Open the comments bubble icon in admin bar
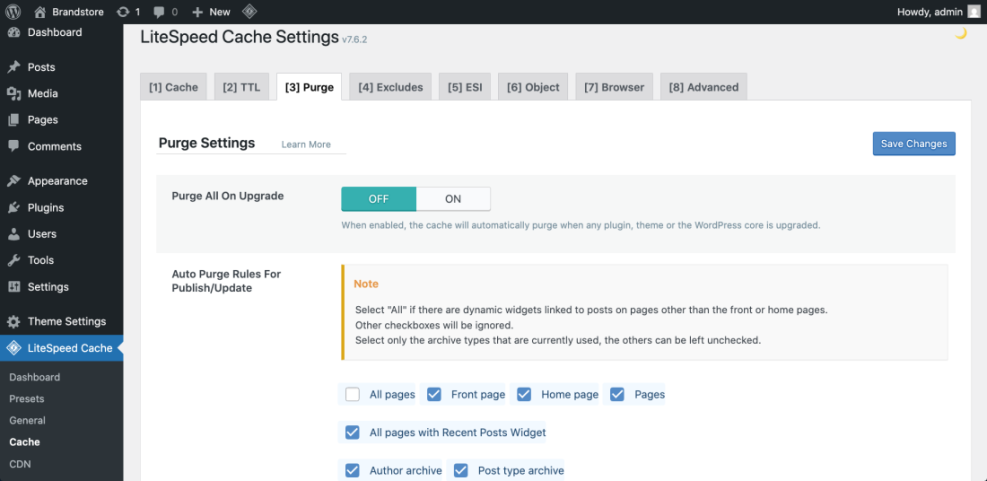 click(x=159, y=12)
